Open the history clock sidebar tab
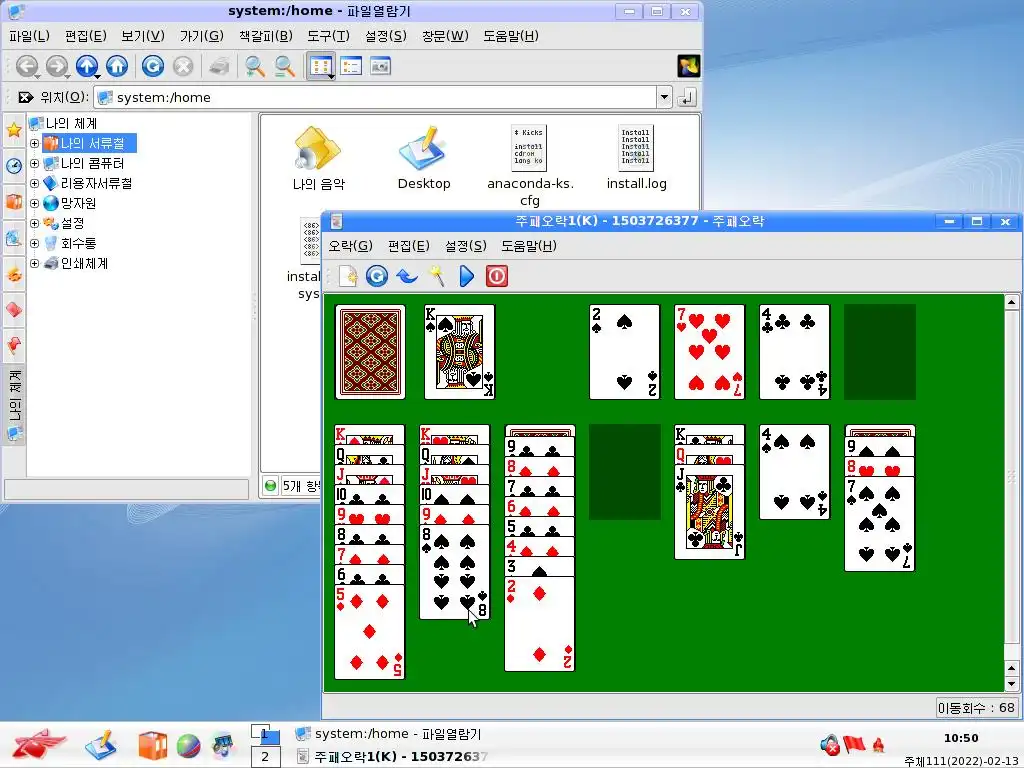The width and height of the screenshot is (1024, 768). click(14, 166)
